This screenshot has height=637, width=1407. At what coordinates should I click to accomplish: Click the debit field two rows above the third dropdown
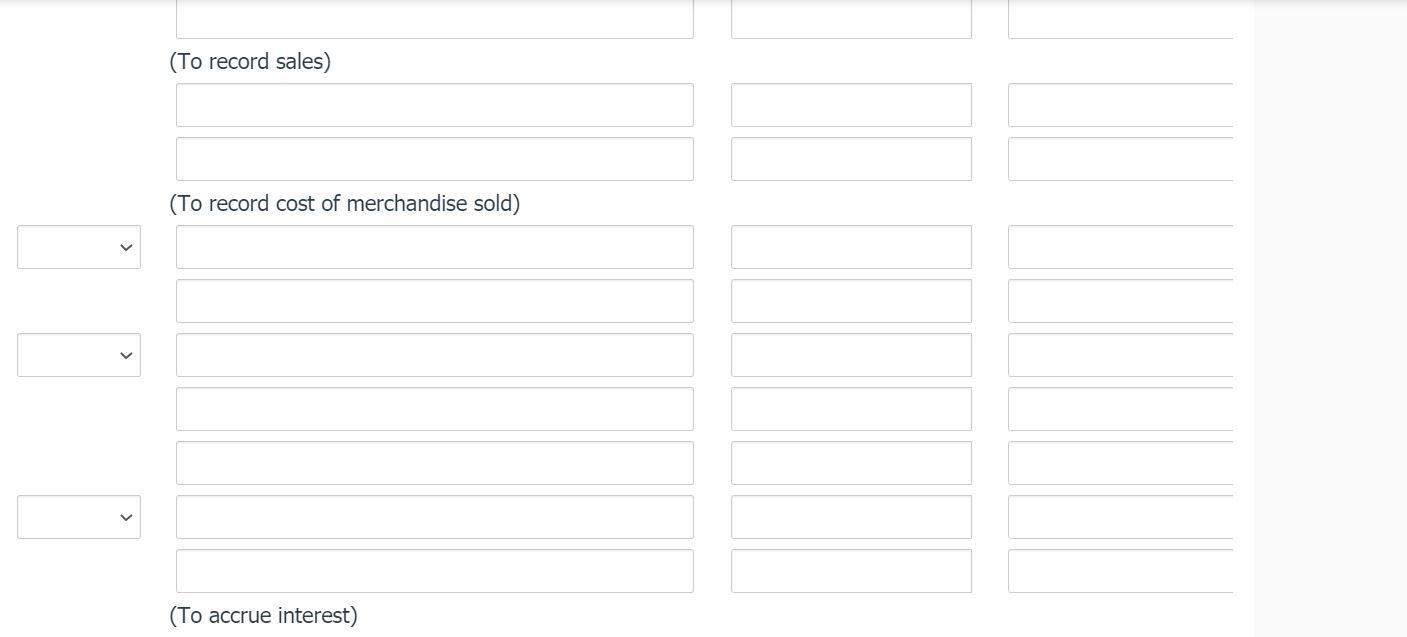[851, 408]
